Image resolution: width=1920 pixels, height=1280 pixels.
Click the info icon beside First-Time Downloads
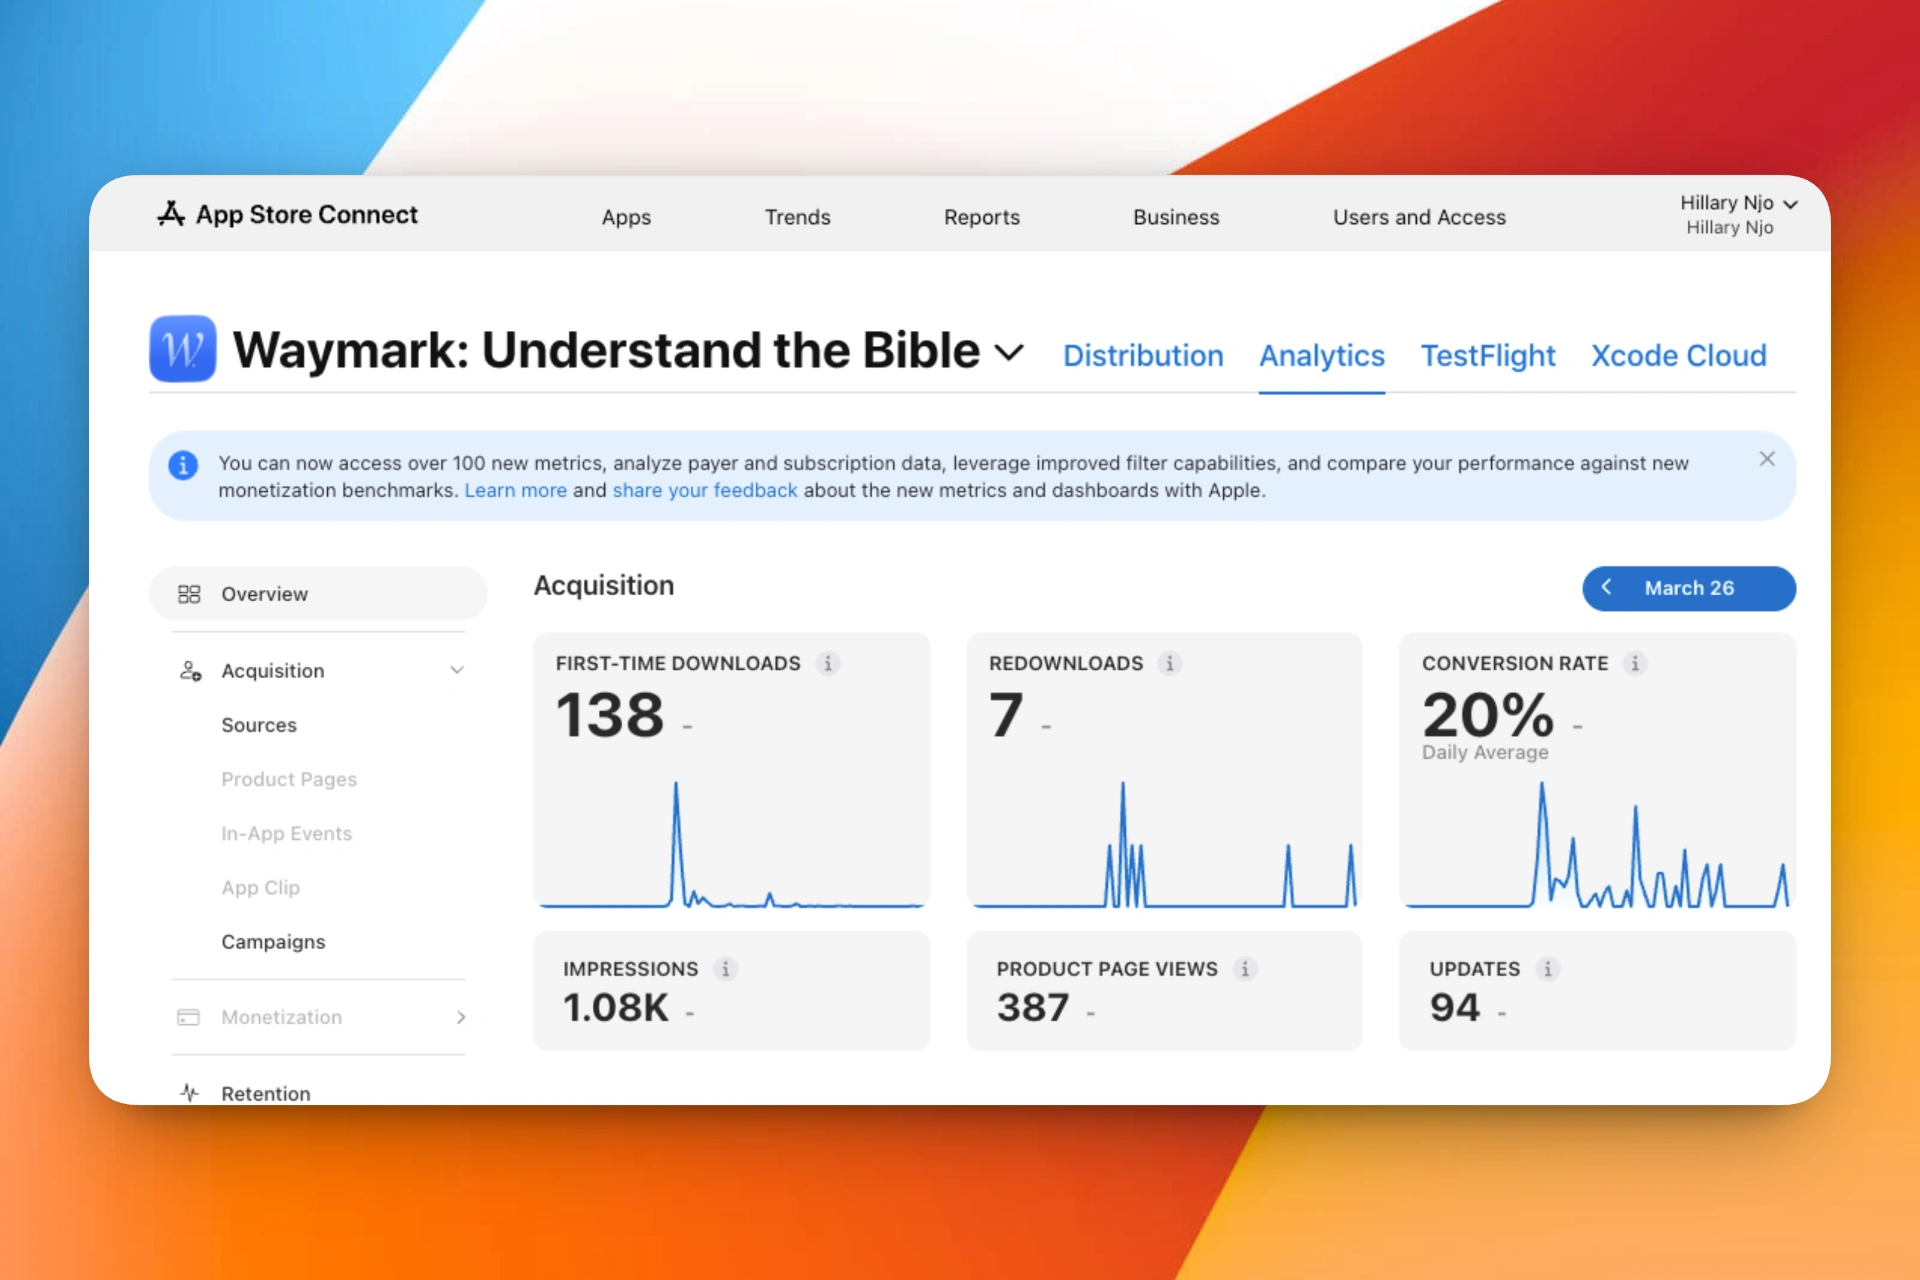click(x=828, y=663)
